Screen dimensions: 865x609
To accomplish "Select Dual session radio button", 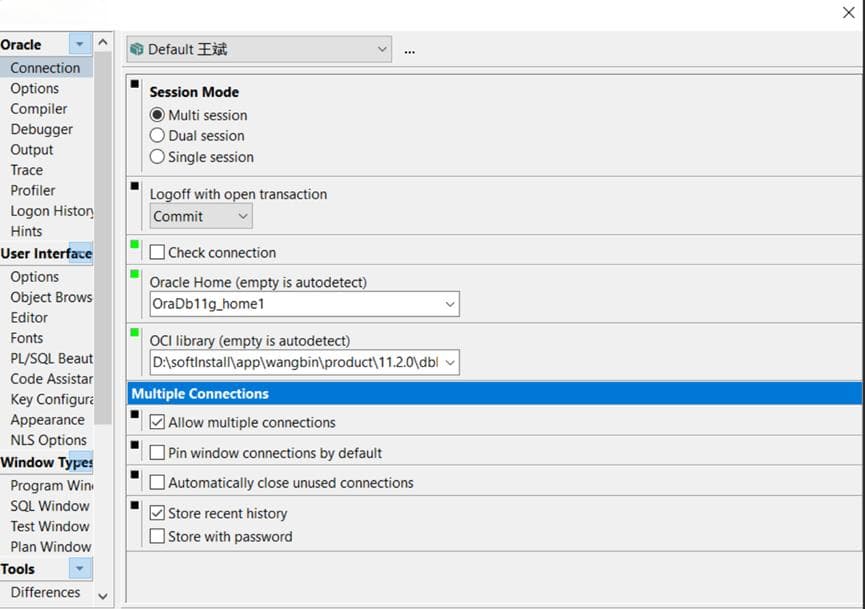I will [x=157, y=136].
